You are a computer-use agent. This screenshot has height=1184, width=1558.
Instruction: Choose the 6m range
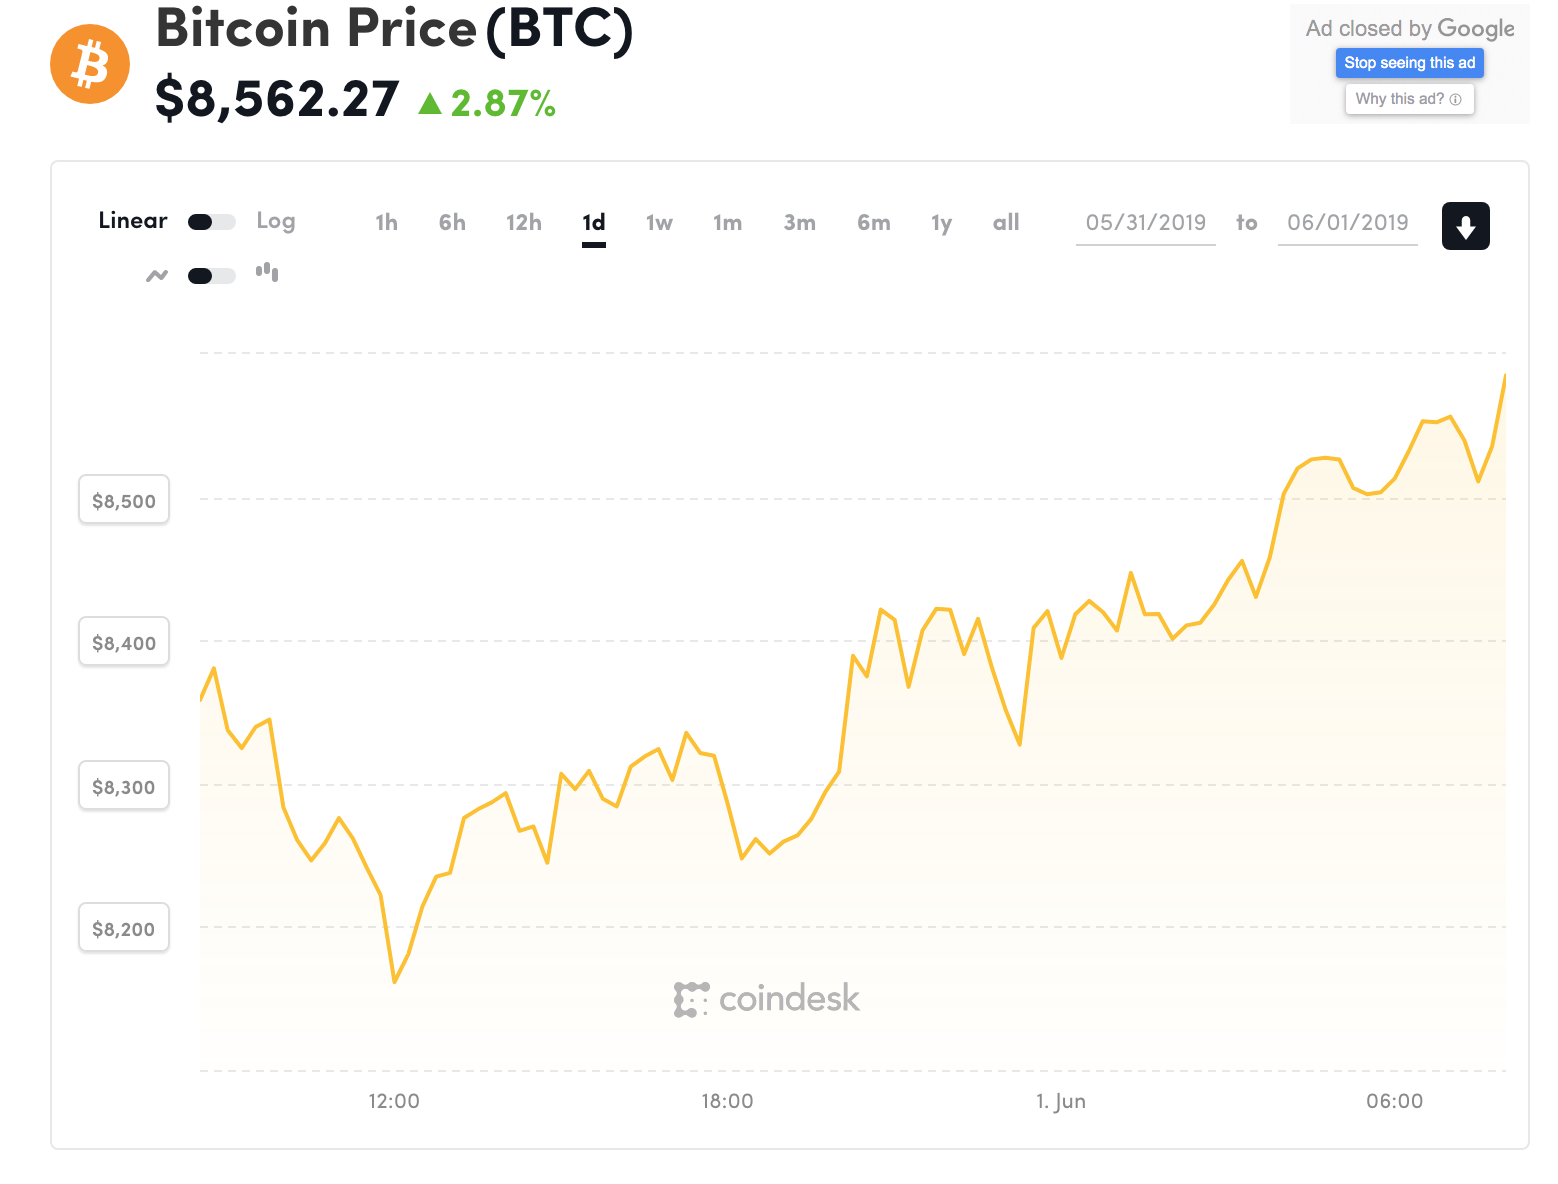tap(873, 223)
